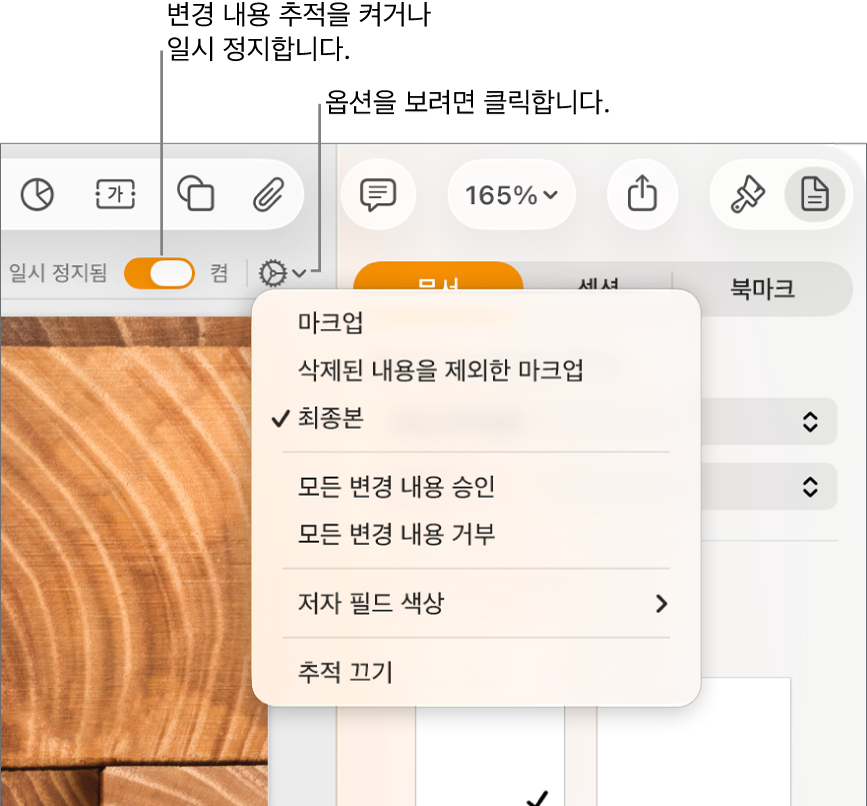Viewport: 867px width, 806px height.
Task: Select the checked 최종본 option
Action: [476, 418]
